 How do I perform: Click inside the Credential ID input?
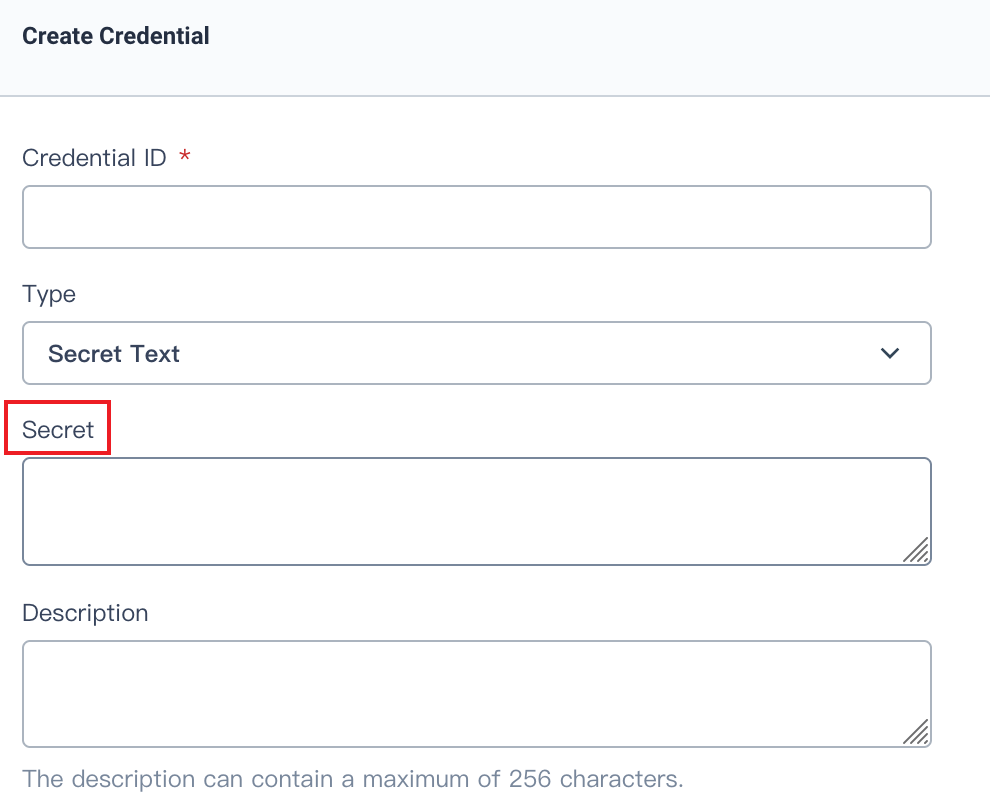pyautogui.click(x=476, y=216)
